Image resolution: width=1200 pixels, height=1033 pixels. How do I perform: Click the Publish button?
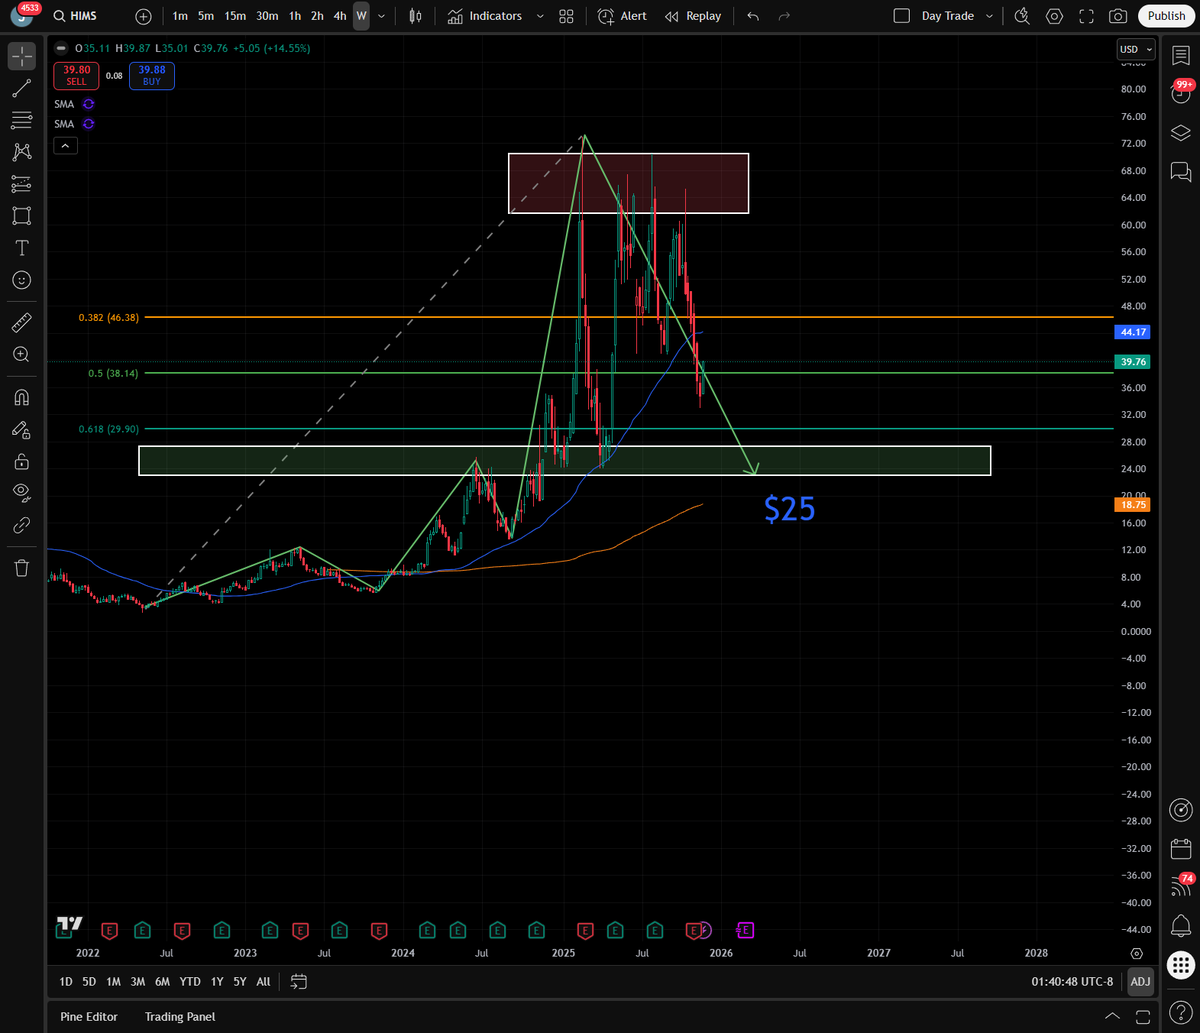tap(1166, 16)
